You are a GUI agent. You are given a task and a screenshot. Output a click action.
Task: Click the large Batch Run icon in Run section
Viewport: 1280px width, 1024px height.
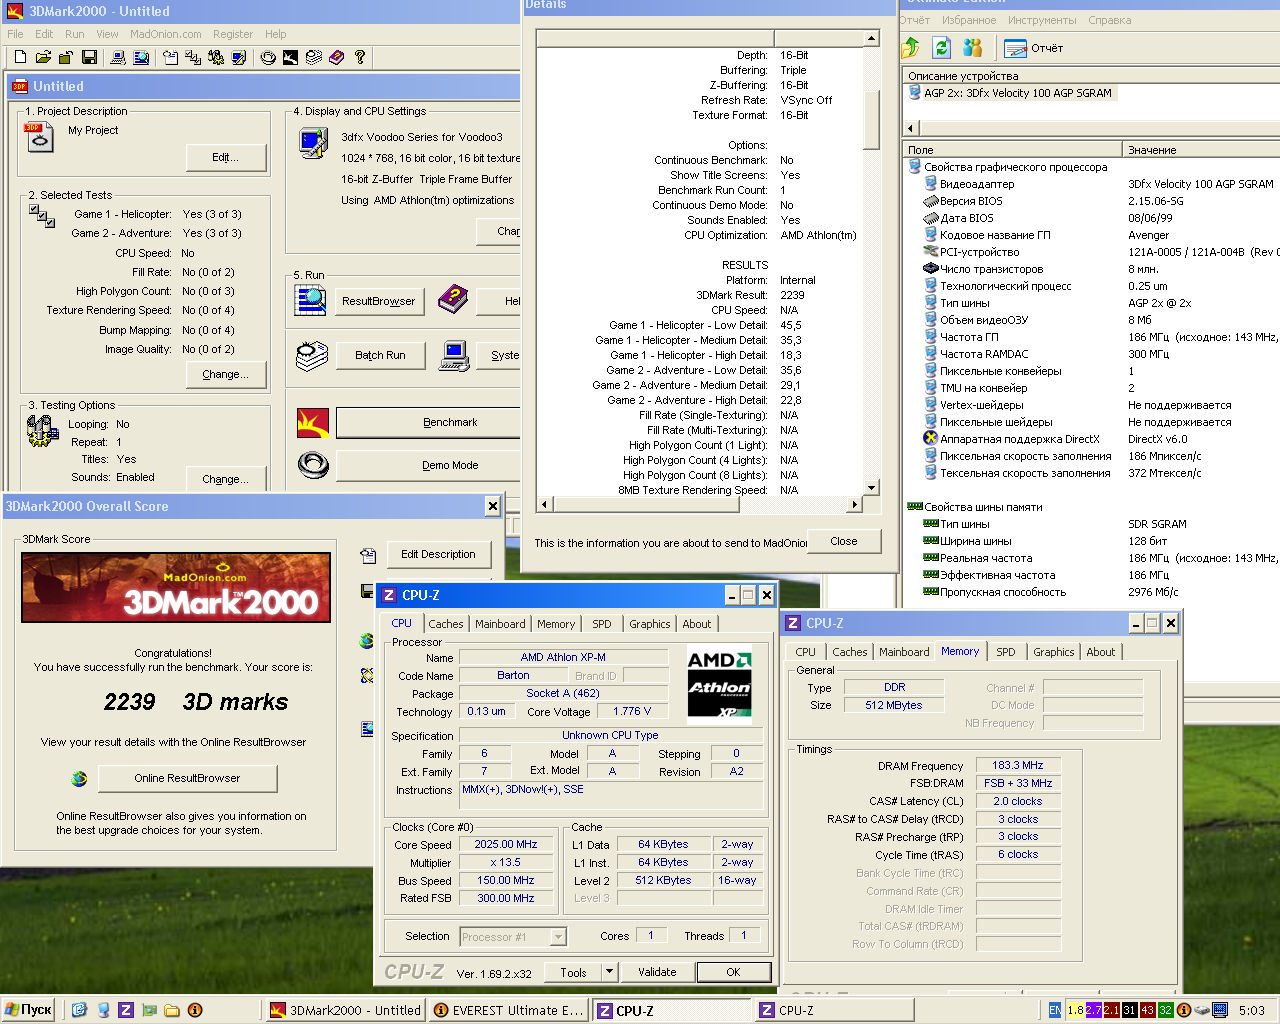(x=311, y=356)
